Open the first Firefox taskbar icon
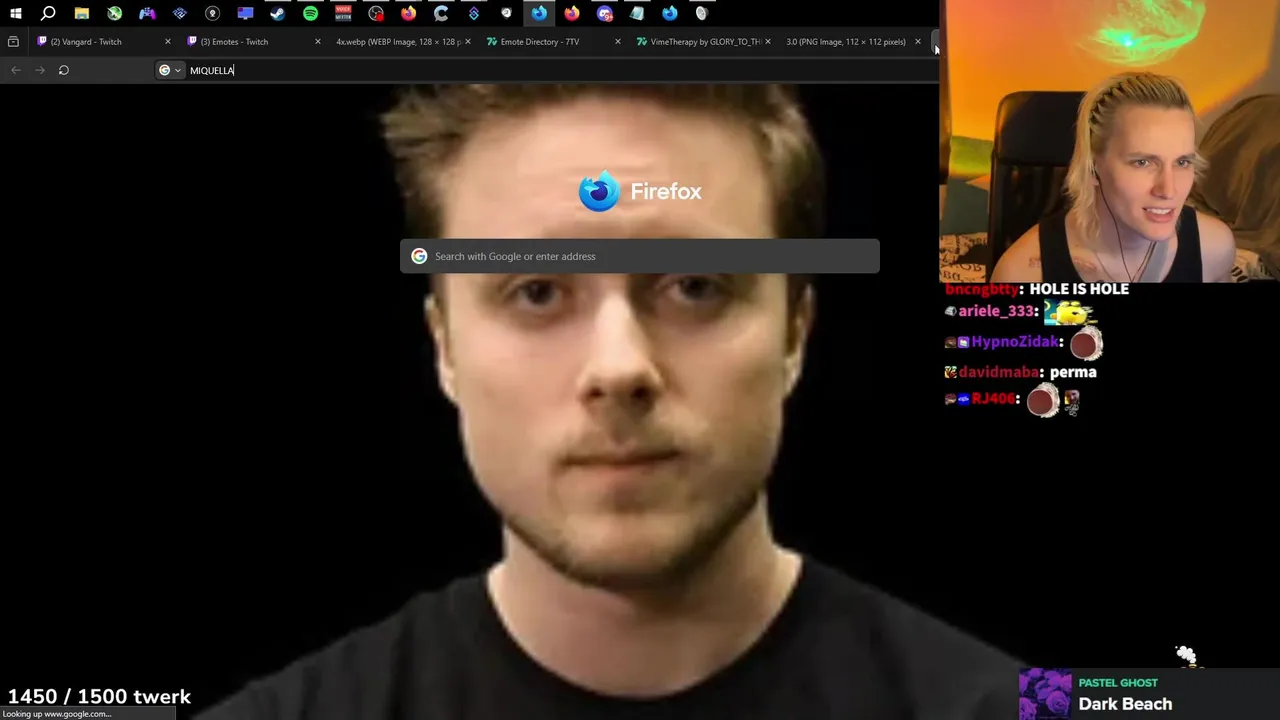1280x720 pixels. (408, 13)
